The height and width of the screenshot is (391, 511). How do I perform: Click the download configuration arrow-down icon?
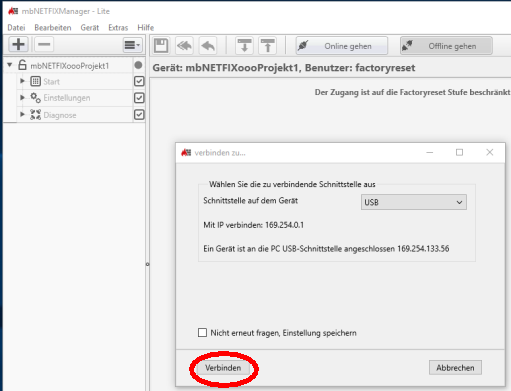244,45
